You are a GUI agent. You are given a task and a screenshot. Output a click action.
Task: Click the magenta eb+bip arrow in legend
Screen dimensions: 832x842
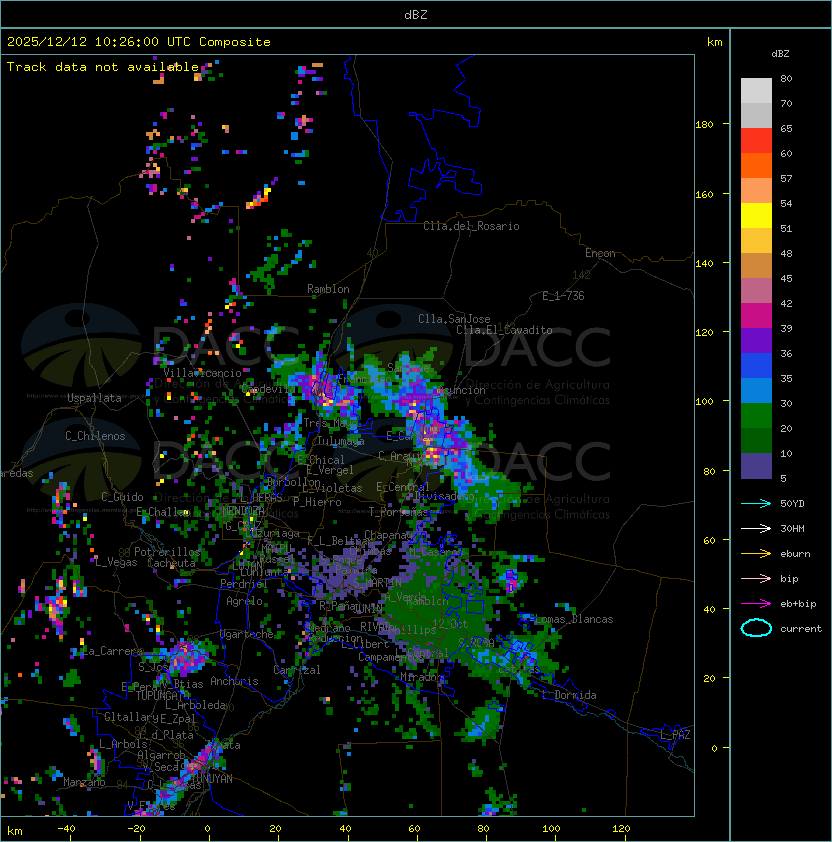pyautogui.click(x=756, y=604)
